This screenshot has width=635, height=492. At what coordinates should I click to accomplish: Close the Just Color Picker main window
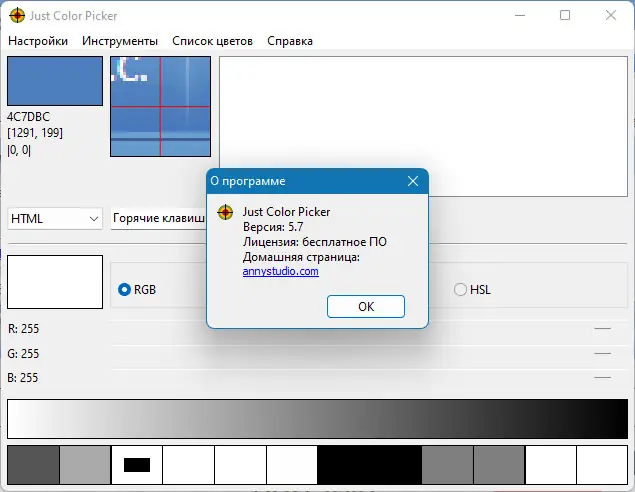(x=611, y=15)
